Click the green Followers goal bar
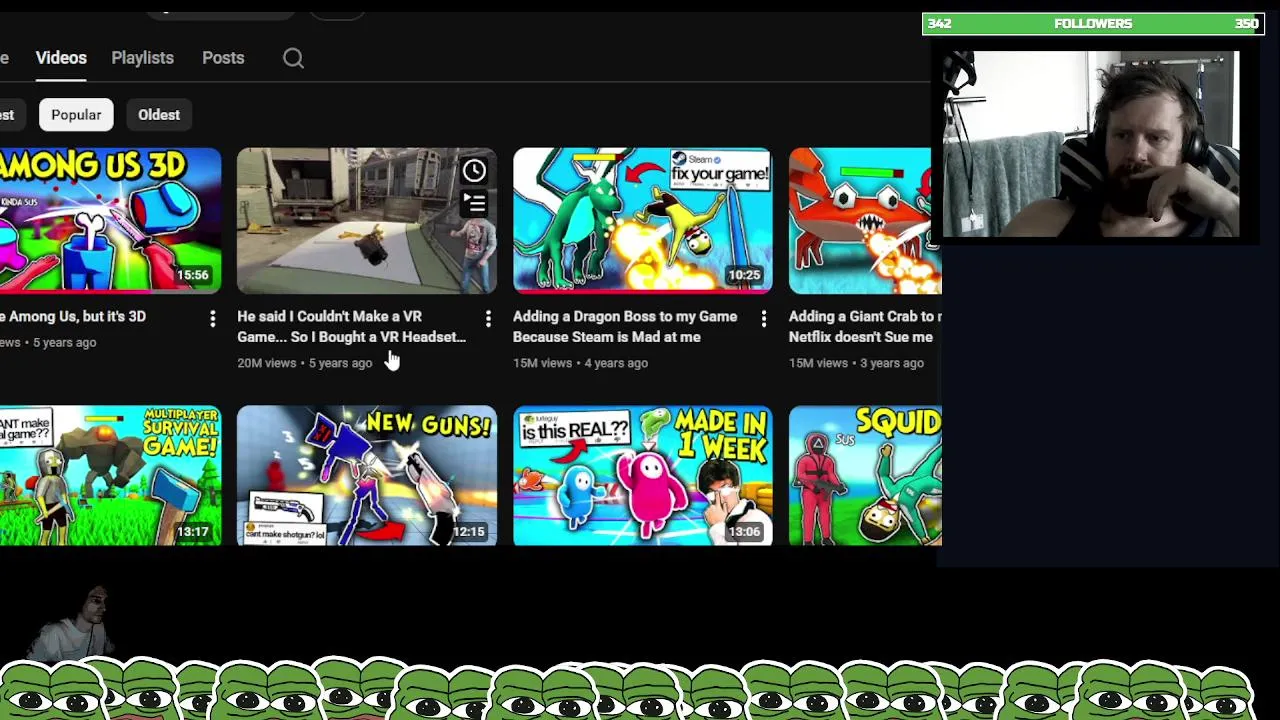Viewport: 1280px width, 720px height. pyautogui.click(x=1093, y=24)
